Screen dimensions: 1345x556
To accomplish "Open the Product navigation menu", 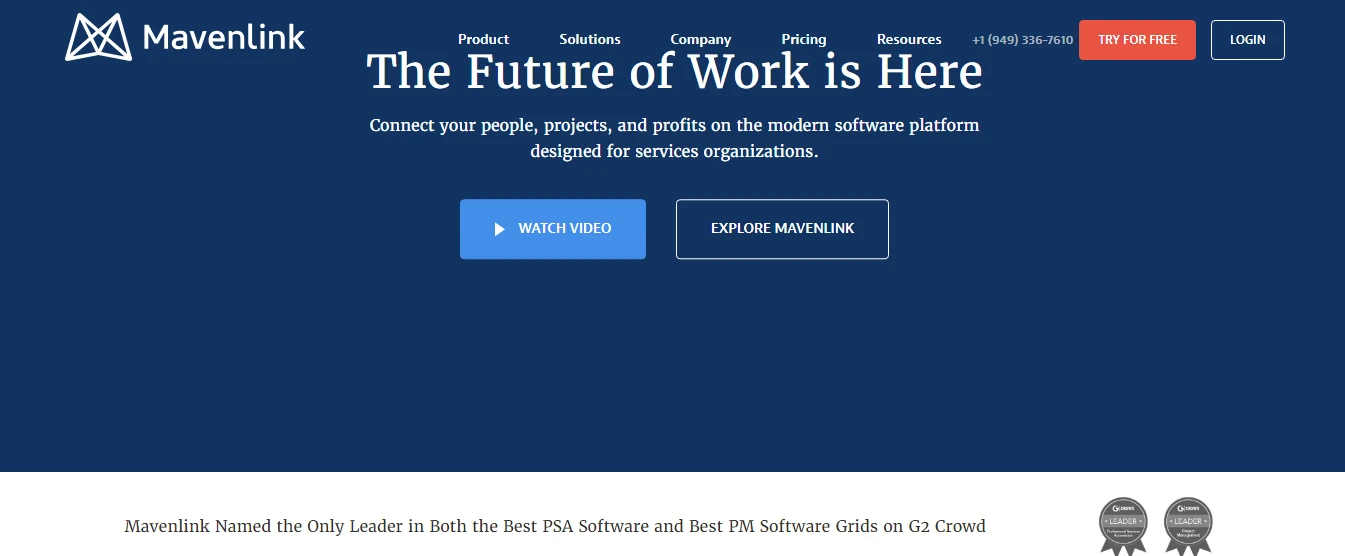I will (x=483, y=39).
